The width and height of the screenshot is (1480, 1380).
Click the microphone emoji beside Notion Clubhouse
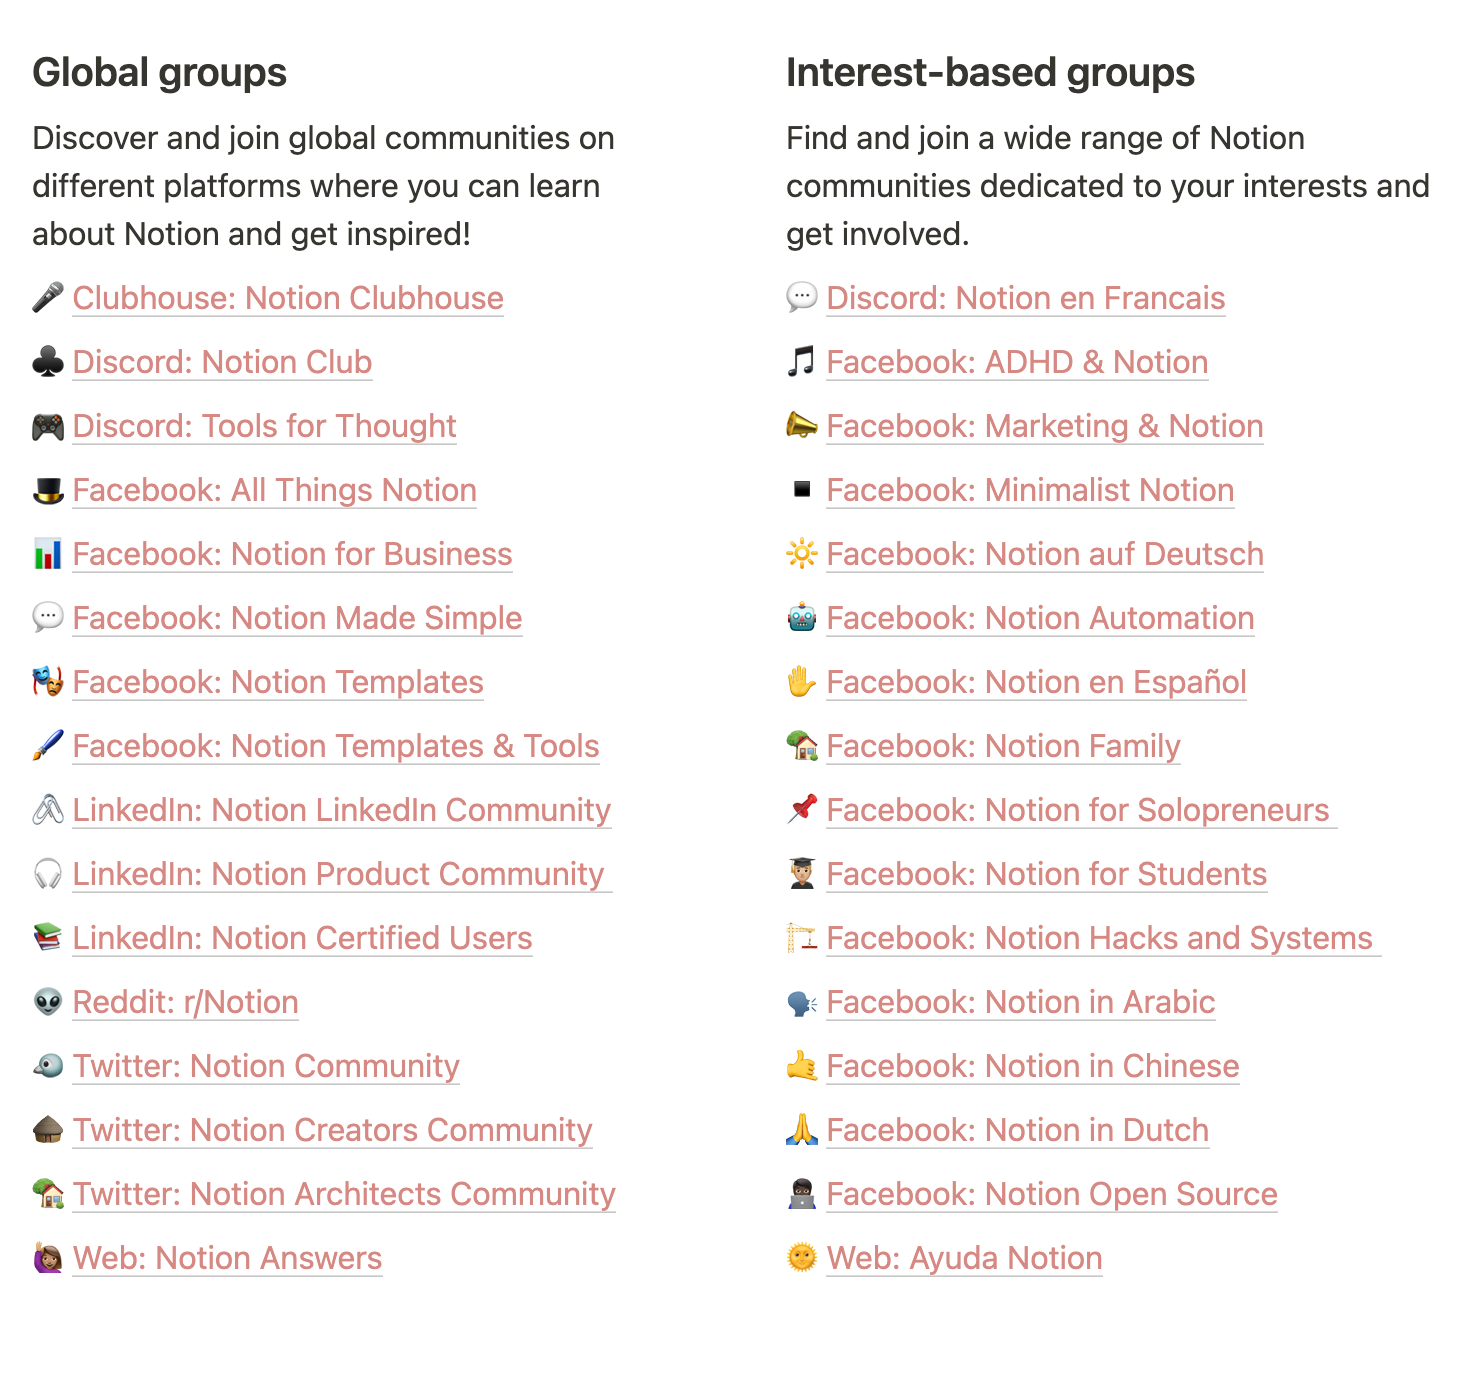point(47,298)
